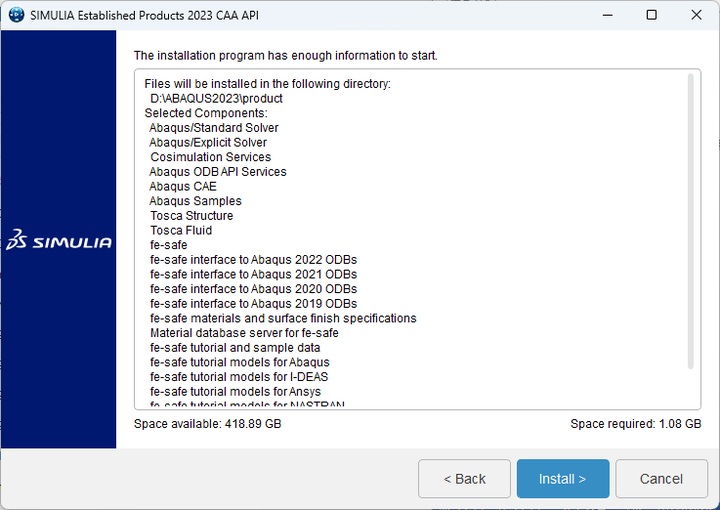
Task: Click the Tosca Structure entry
Action: pyautogui.click(x=191, y=216)
